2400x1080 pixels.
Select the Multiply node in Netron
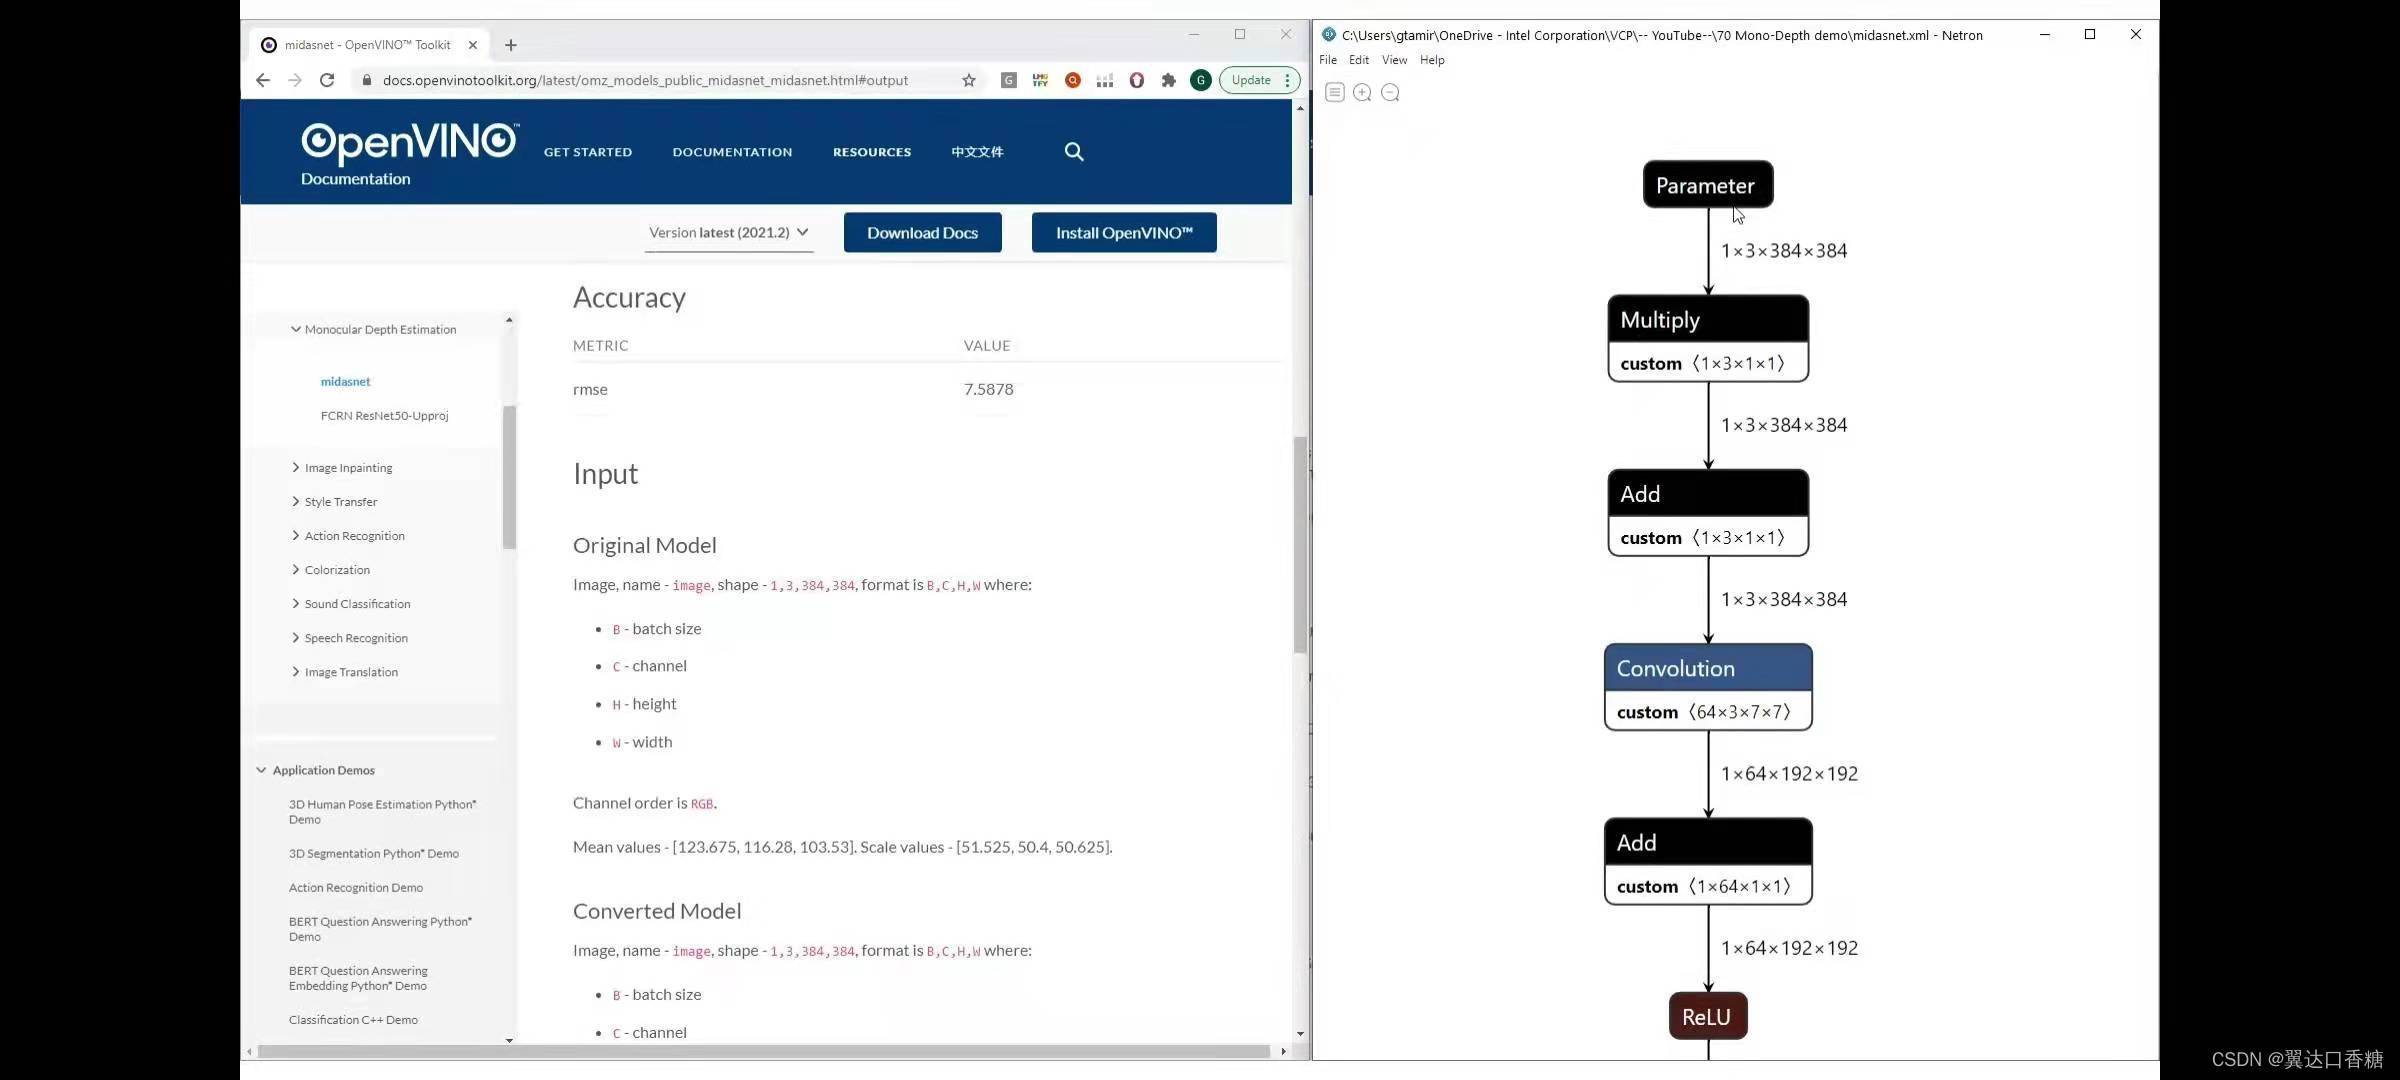tap(1707, 319)
